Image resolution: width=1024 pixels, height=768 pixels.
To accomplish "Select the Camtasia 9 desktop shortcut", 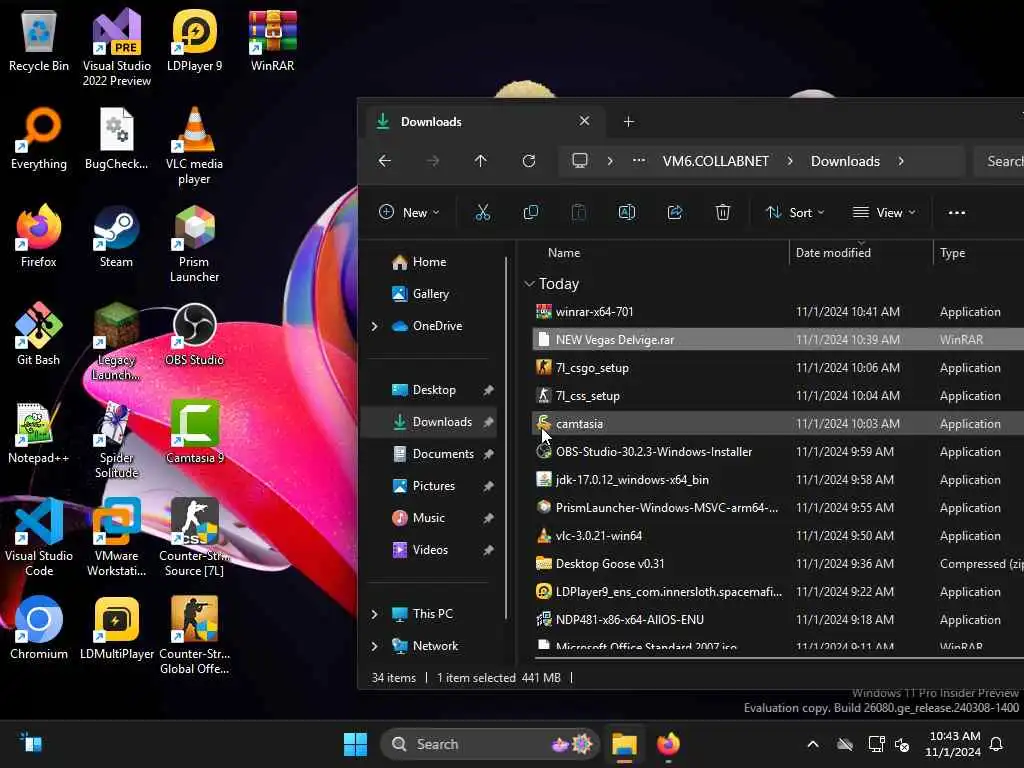I will pyautogui.click(x=195, y=432).
